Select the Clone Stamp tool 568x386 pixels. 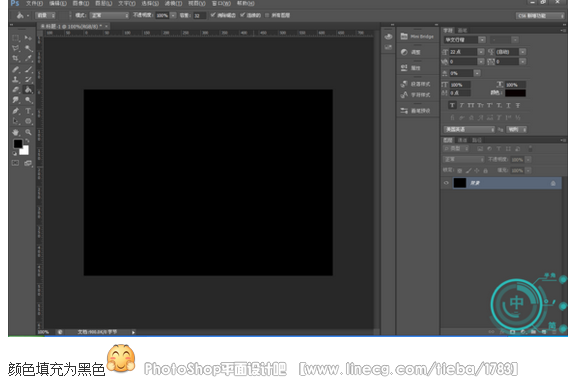click(x=16, y=79)
